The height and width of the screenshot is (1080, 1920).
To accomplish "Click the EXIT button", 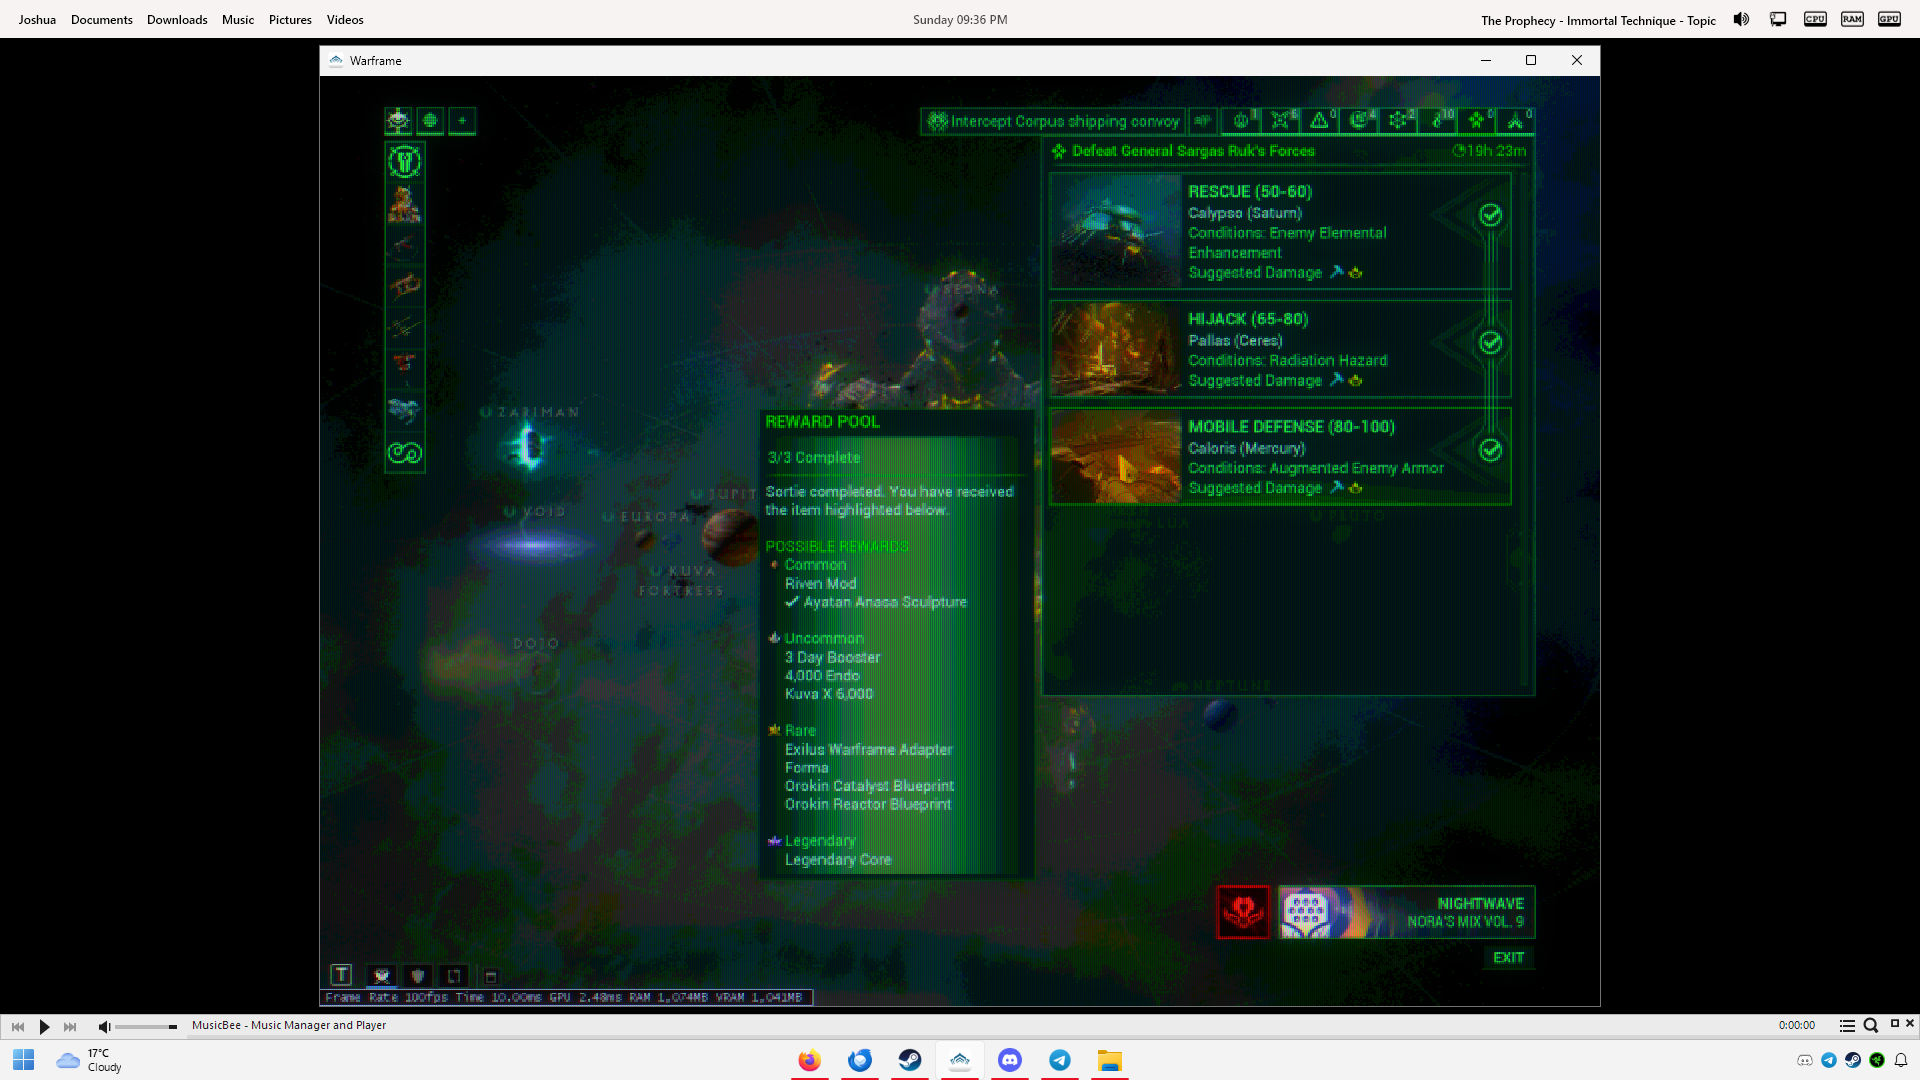I will pyautogui.click(x=1509, y=958).
